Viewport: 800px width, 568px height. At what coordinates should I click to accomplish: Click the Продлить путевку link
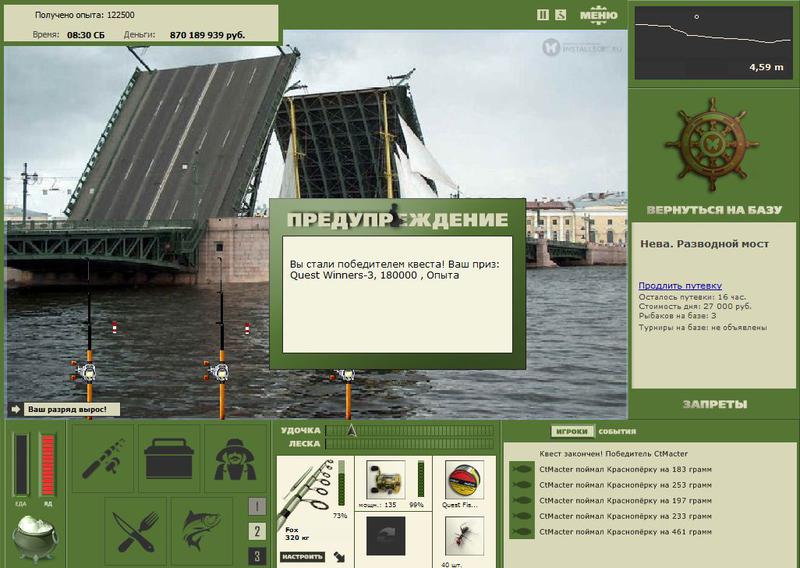[x=680, y=285]
